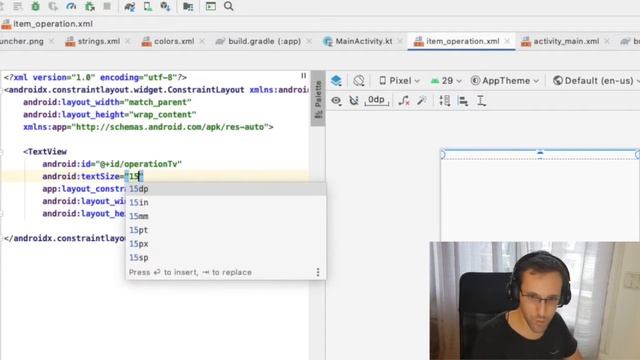Click the android:id operationTv attribute line
Image resolution: width=640 pixels, height=360 pixels.
112,164
